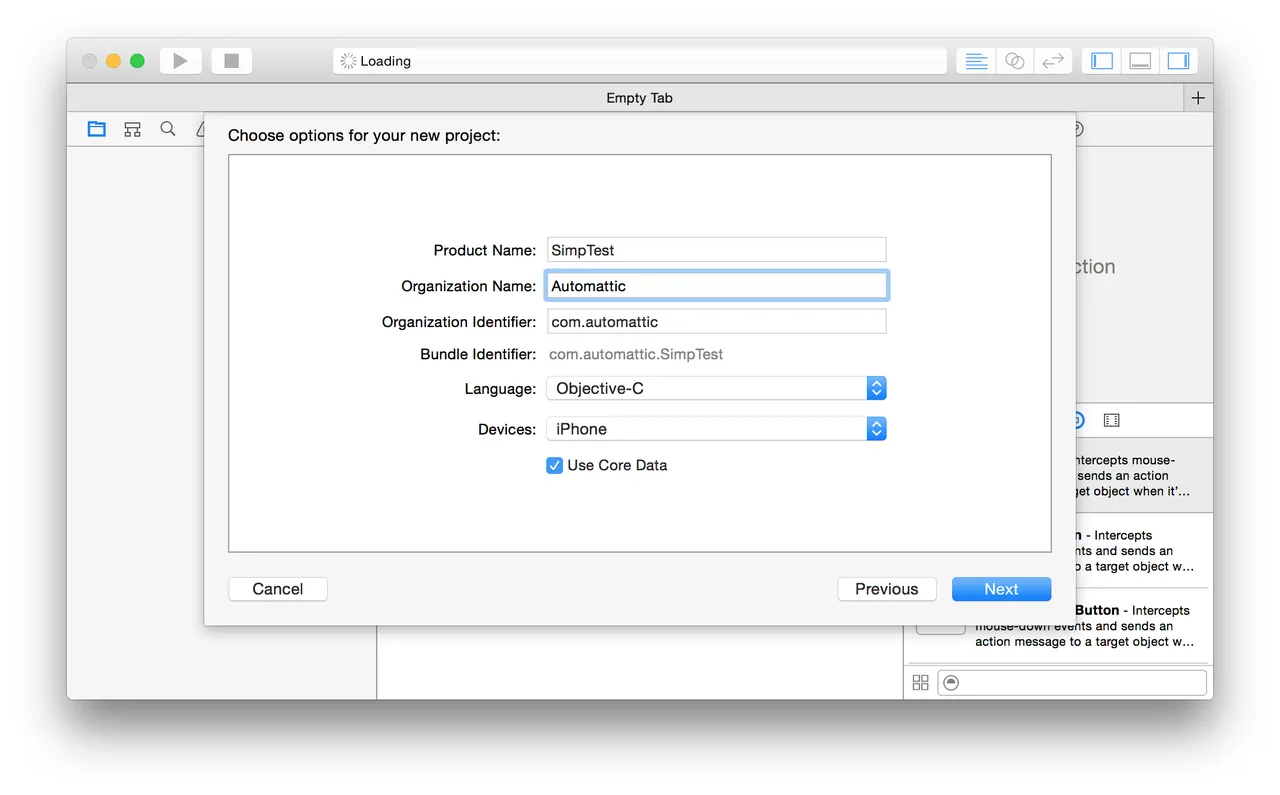1280x795 pixels.
Task: Click the bundle identifier text com.automattic.SimpTest
Action: 636,354
